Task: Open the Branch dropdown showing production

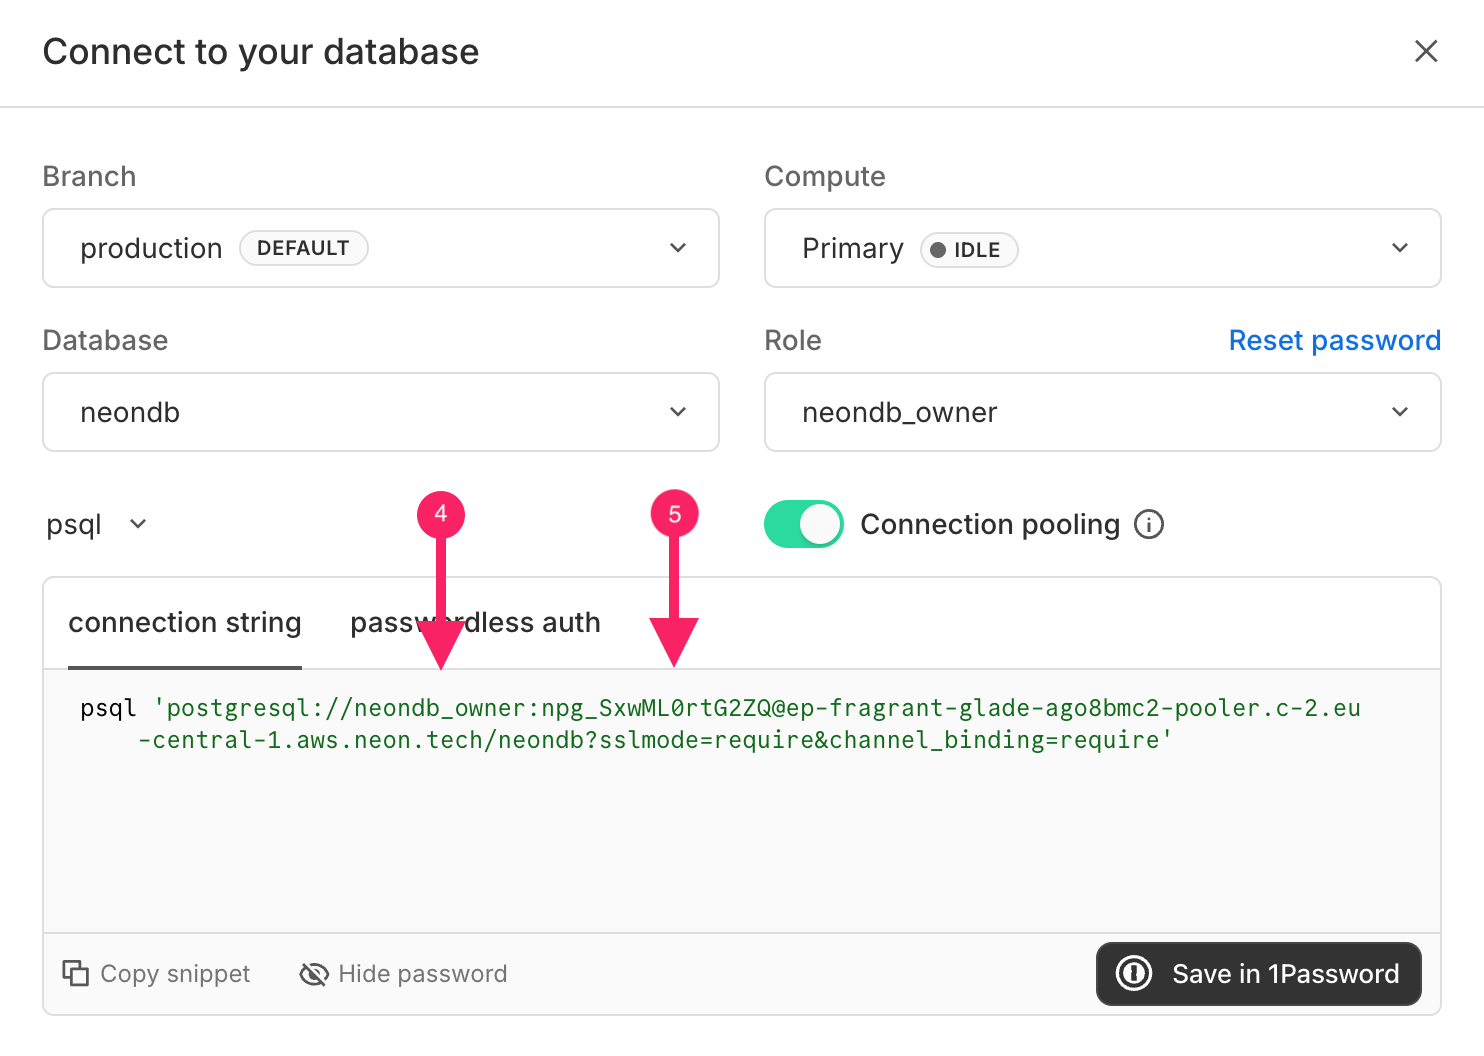Action: [380, 248]
